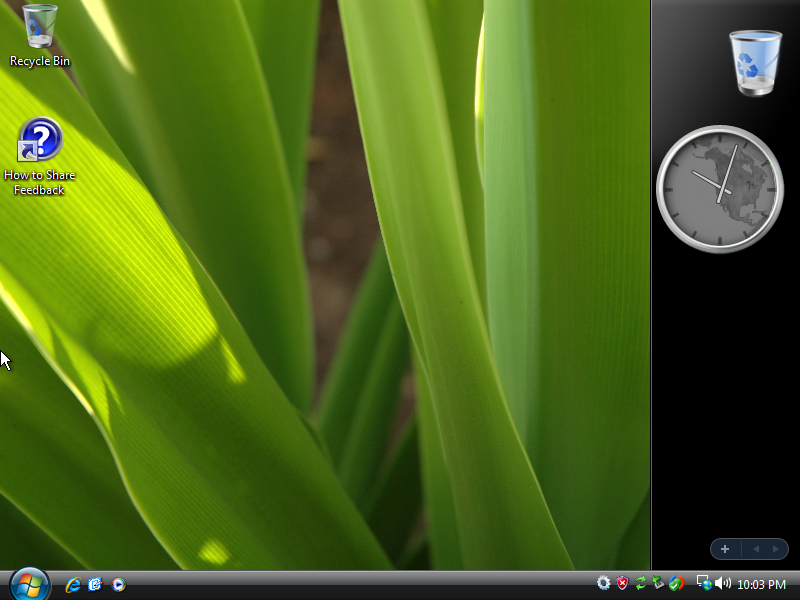The height and width of the screenshot is (600, 800).
Task: Click the analog clock gadget in the sidebar
Action: pos(720,189)
